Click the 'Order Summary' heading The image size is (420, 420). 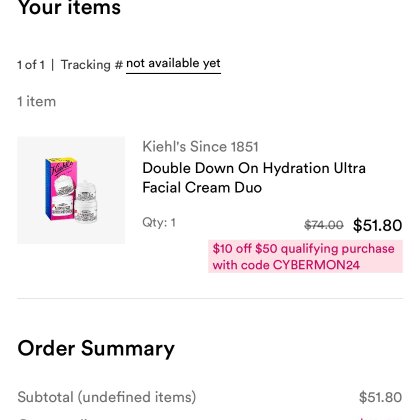96,349
